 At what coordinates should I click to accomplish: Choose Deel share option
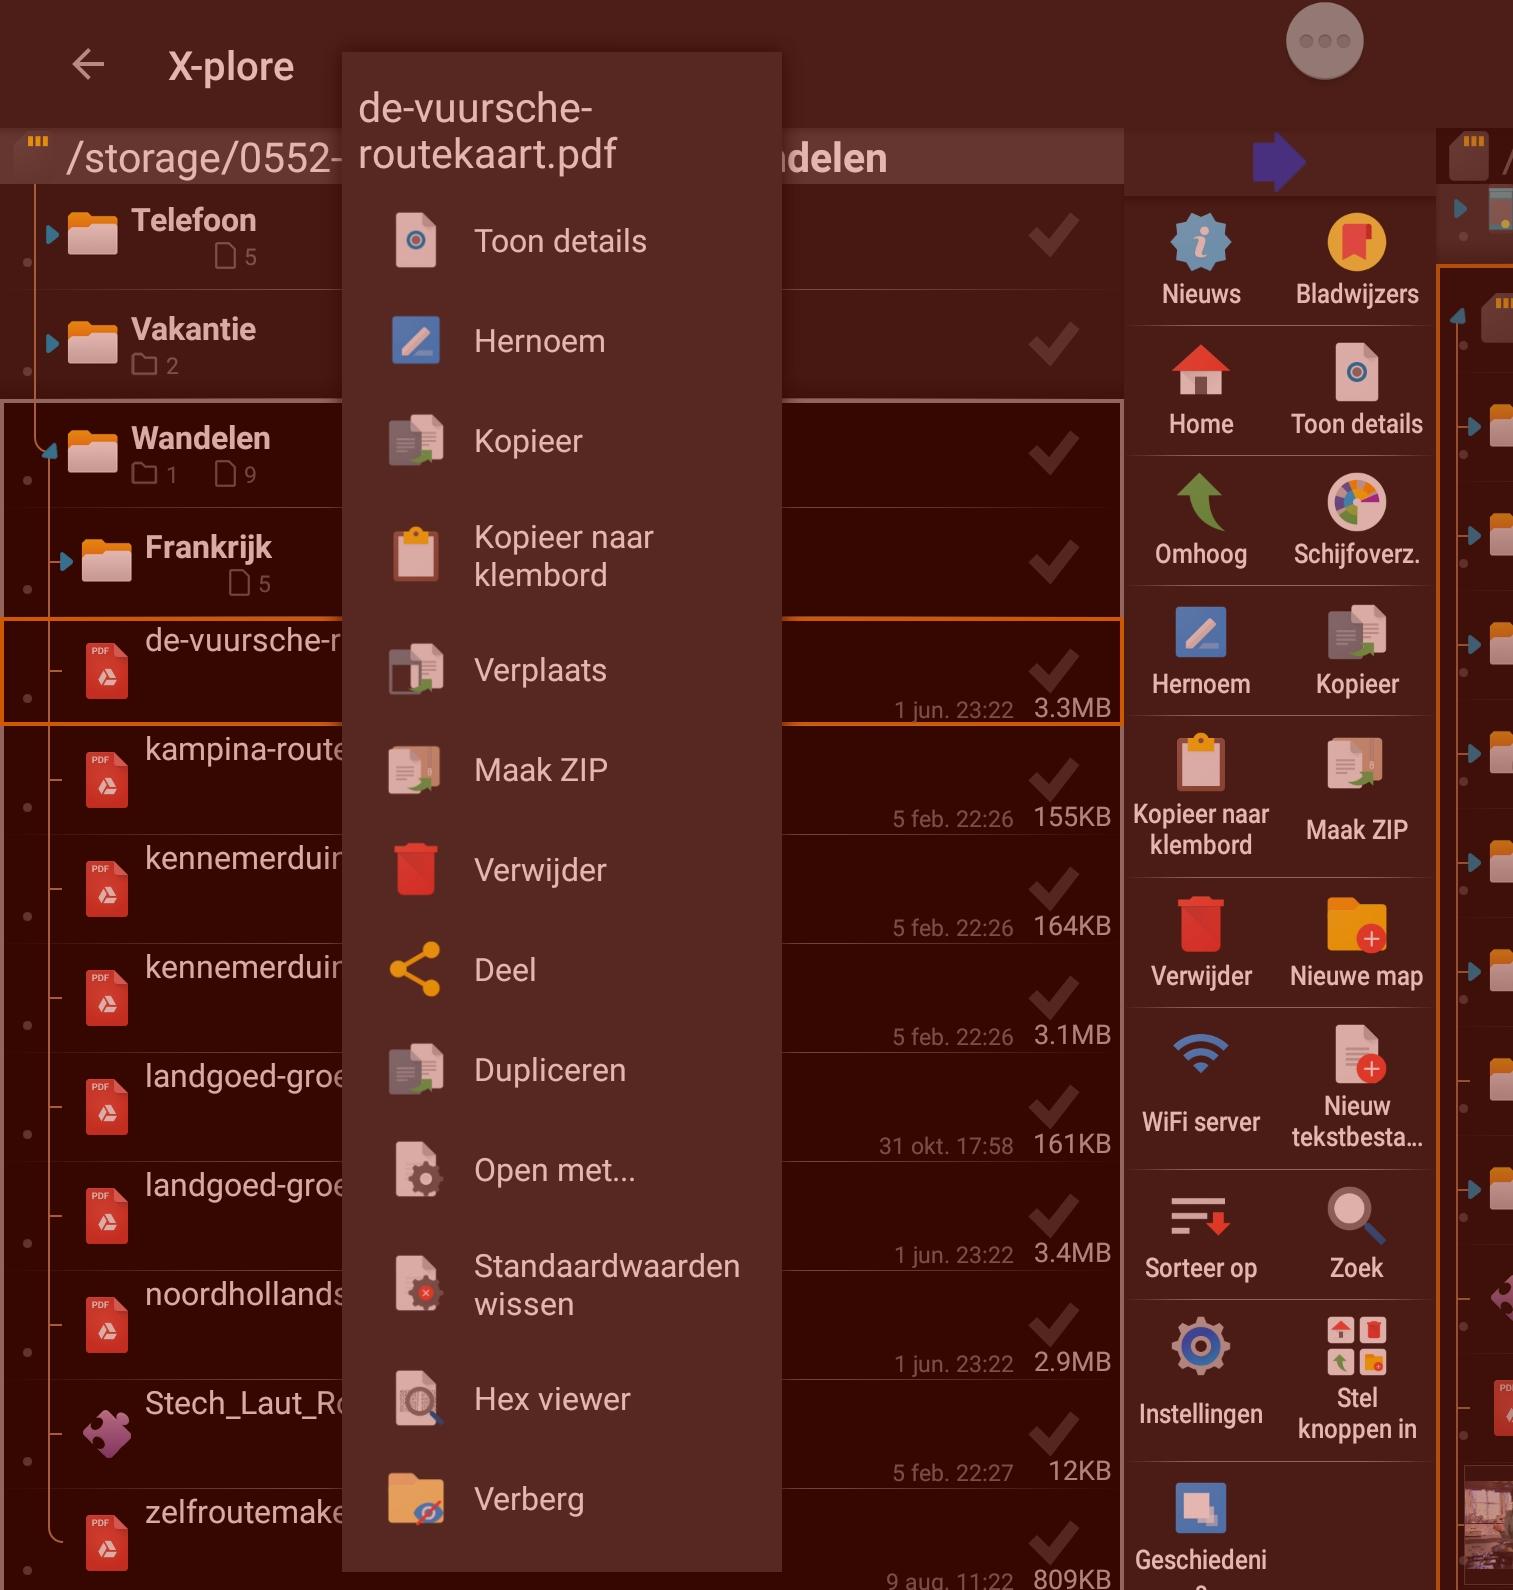pyautogui.click(x=561, y=970)
